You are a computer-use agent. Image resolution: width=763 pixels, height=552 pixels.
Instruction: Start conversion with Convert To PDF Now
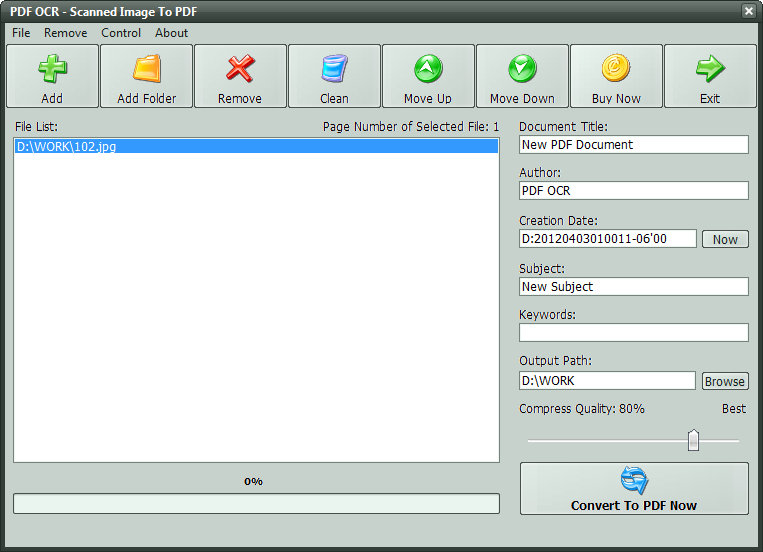coord(634,488)
